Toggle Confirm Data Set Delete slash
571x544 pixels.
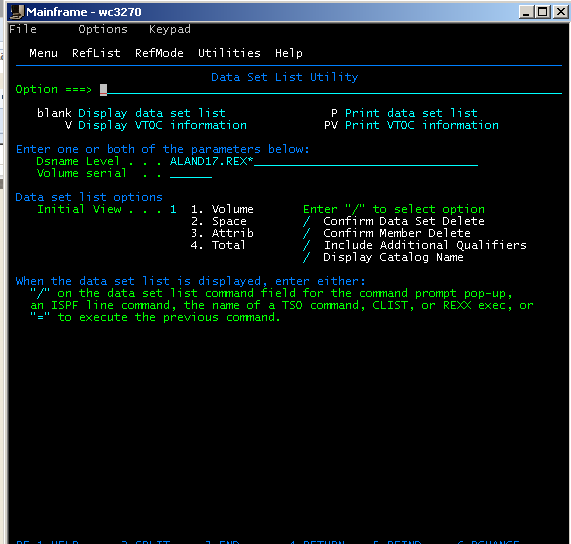(307, 221)
